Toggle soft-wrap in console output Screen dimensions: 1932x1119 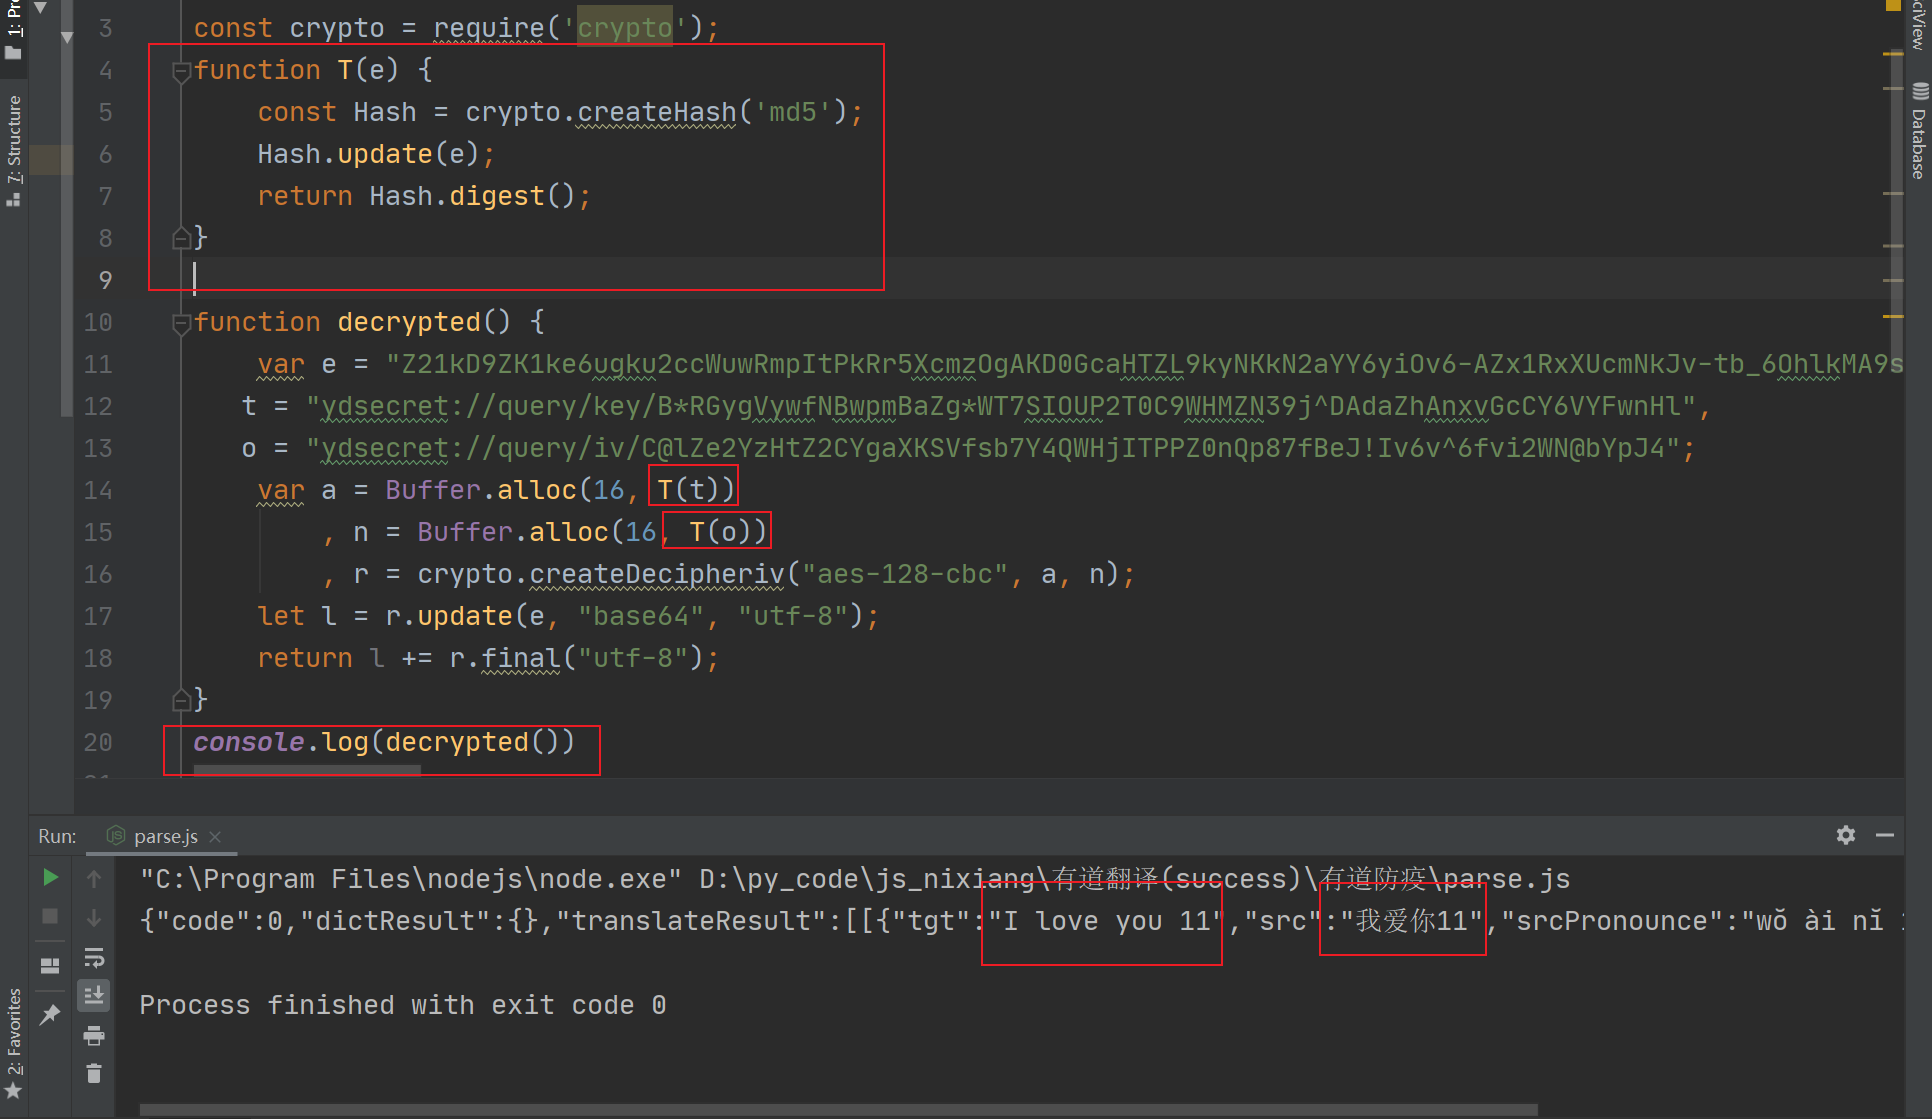[x=94, y=958]
